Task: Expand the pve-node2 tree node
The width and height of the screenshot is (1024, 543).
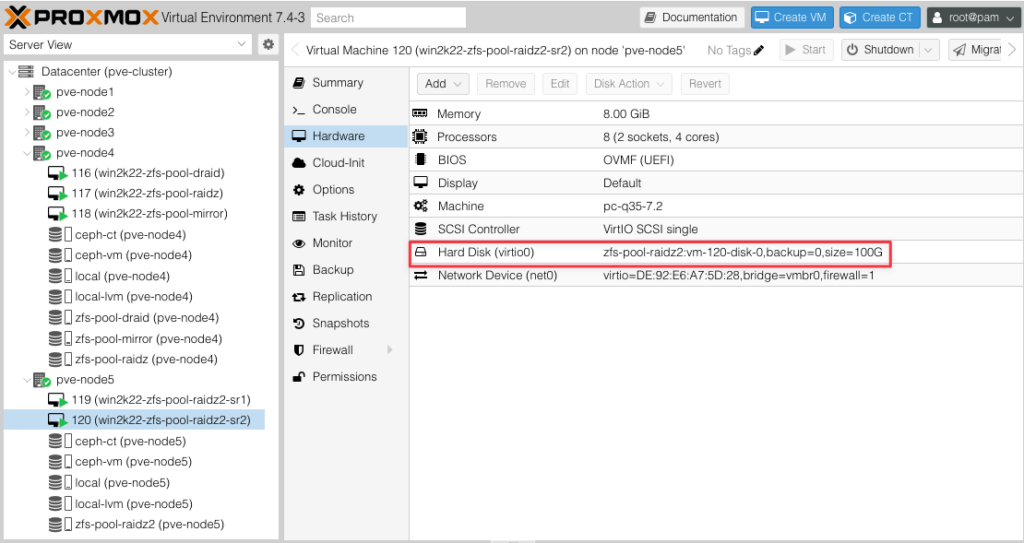Action: click(x=27, y=112)
